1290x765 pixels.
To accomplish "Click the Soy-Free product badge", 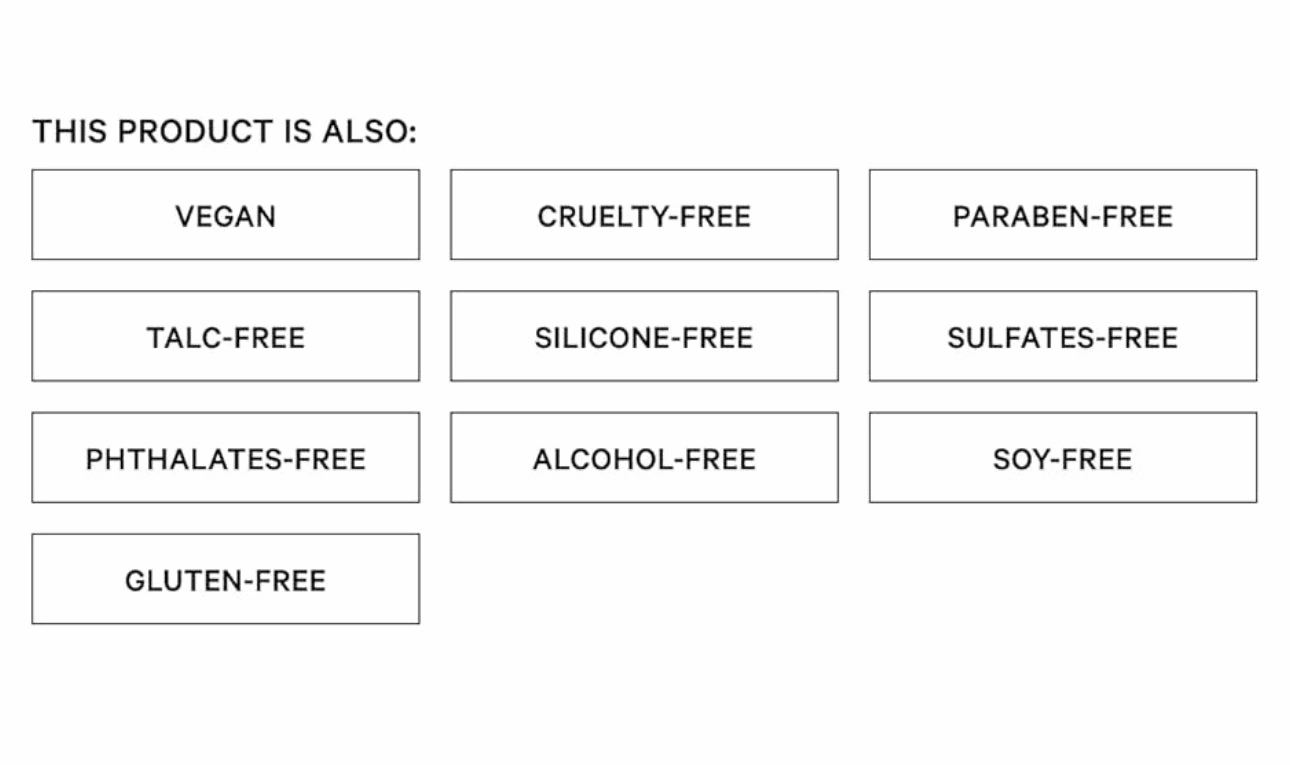I will pos(1063,458).
